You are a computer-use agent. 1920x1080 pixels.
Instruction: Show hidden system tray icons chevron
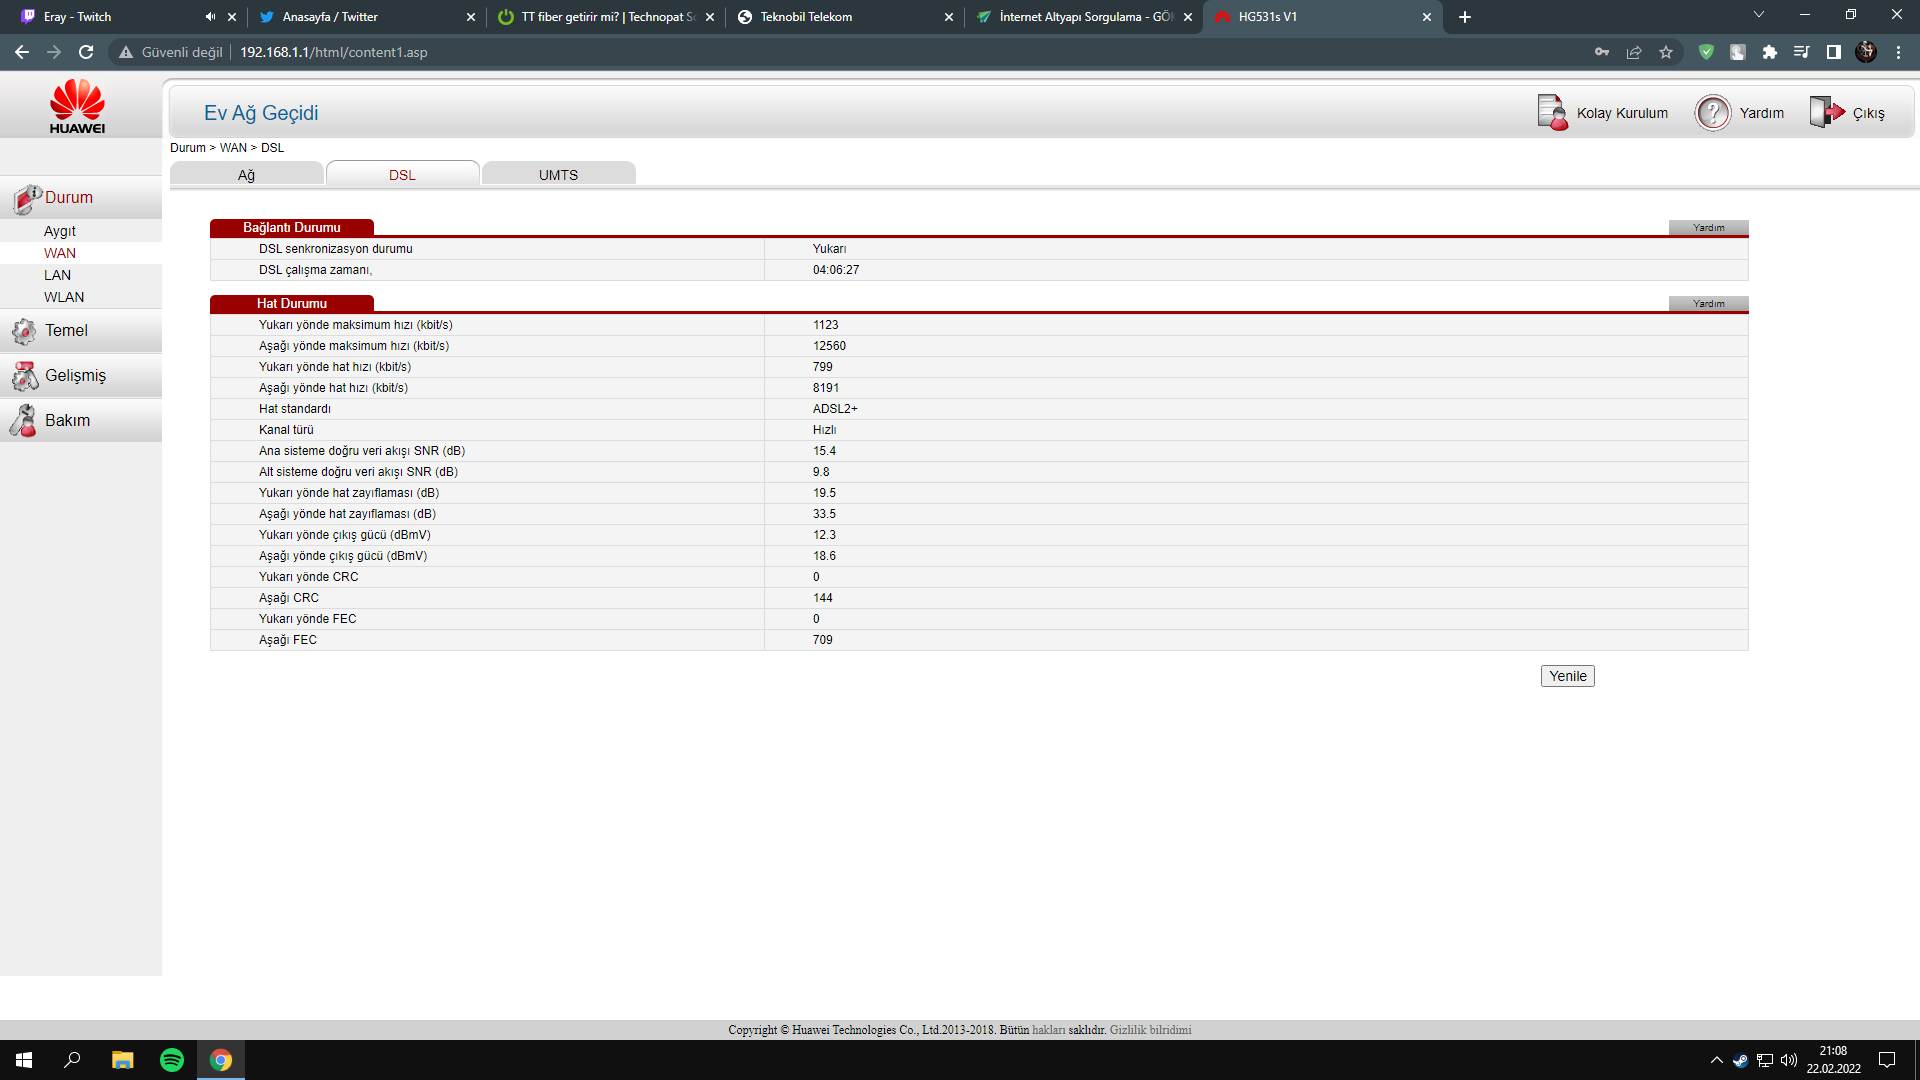coord(1717,1060)
